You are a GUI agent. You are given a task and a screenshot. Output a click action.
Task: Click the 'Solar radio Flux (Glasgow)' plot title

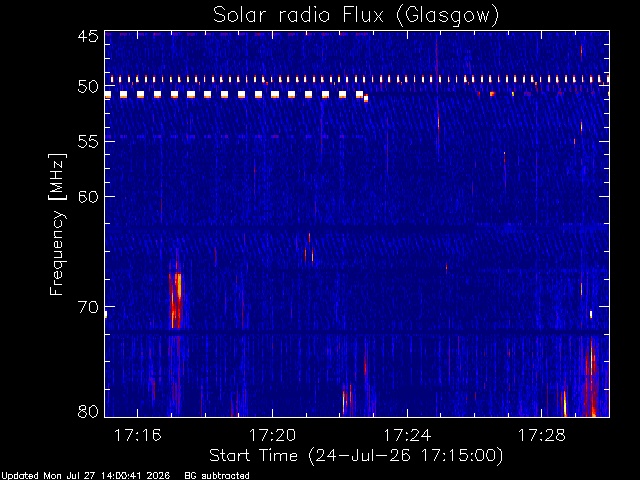pyautogui.click(x=356, y=16)
